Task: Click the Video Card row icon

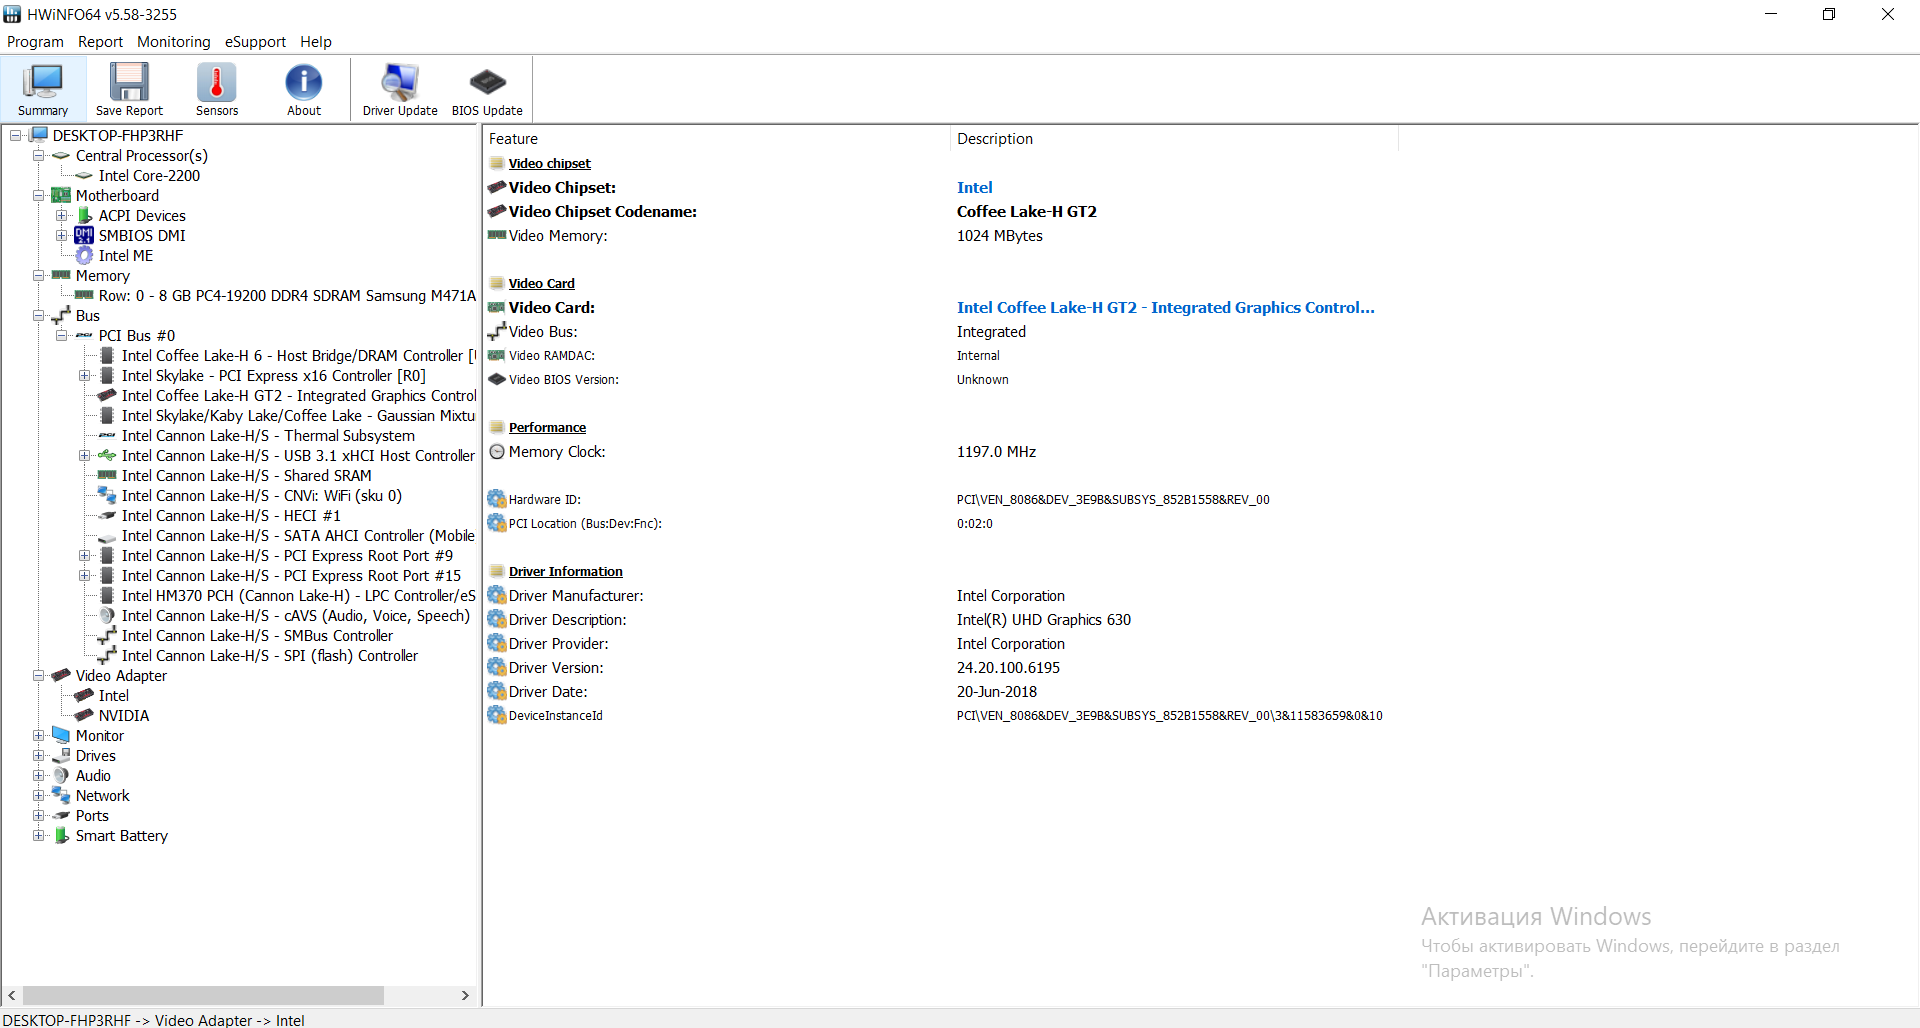Action: tap(497, 307)
